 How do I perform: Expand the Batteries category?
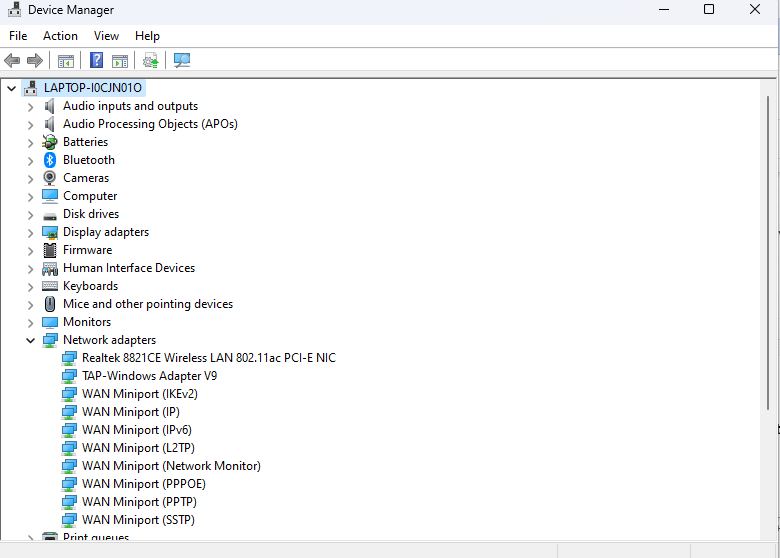click(x=30, y=143)
